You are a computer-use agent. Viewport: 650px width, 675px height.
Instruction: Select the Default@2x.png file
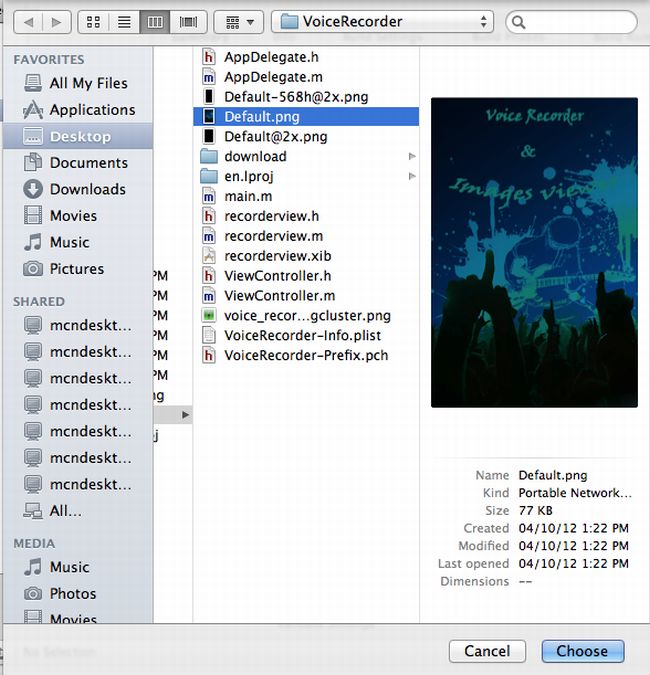[306, 136]
